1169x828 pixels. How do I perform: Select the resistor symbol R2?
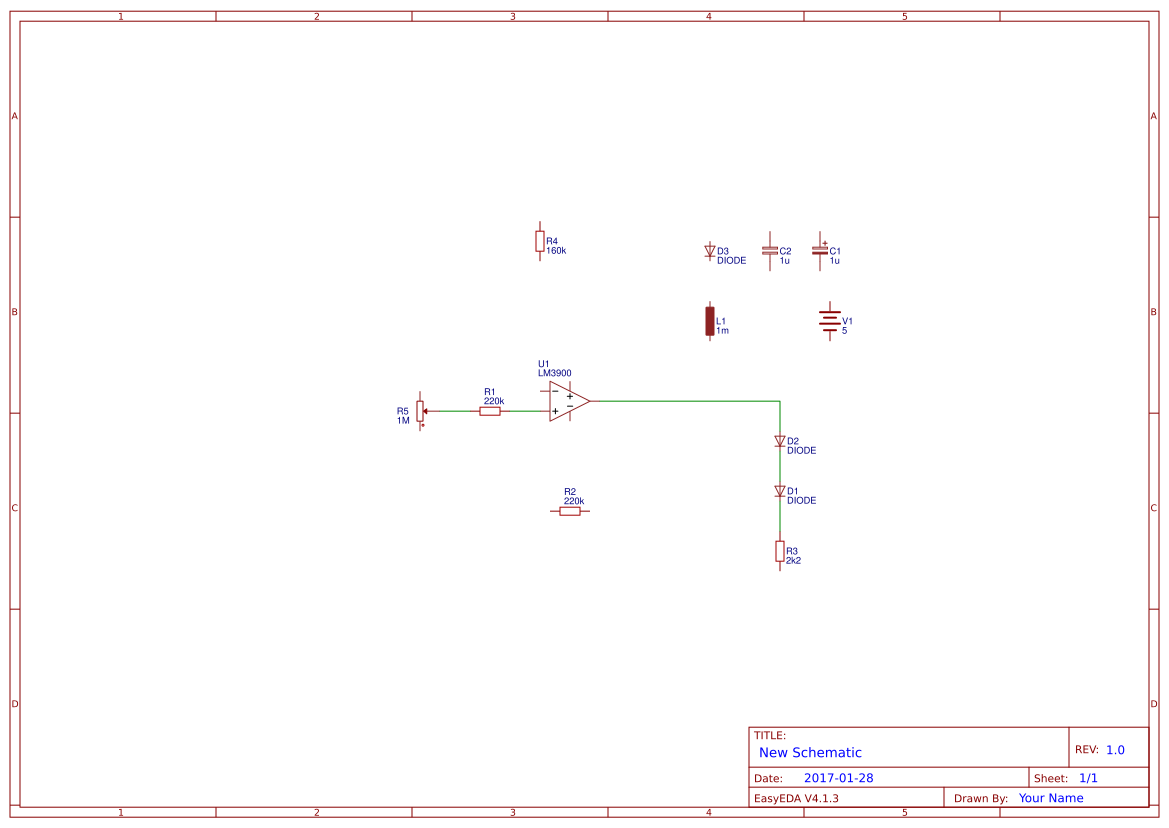570,509
